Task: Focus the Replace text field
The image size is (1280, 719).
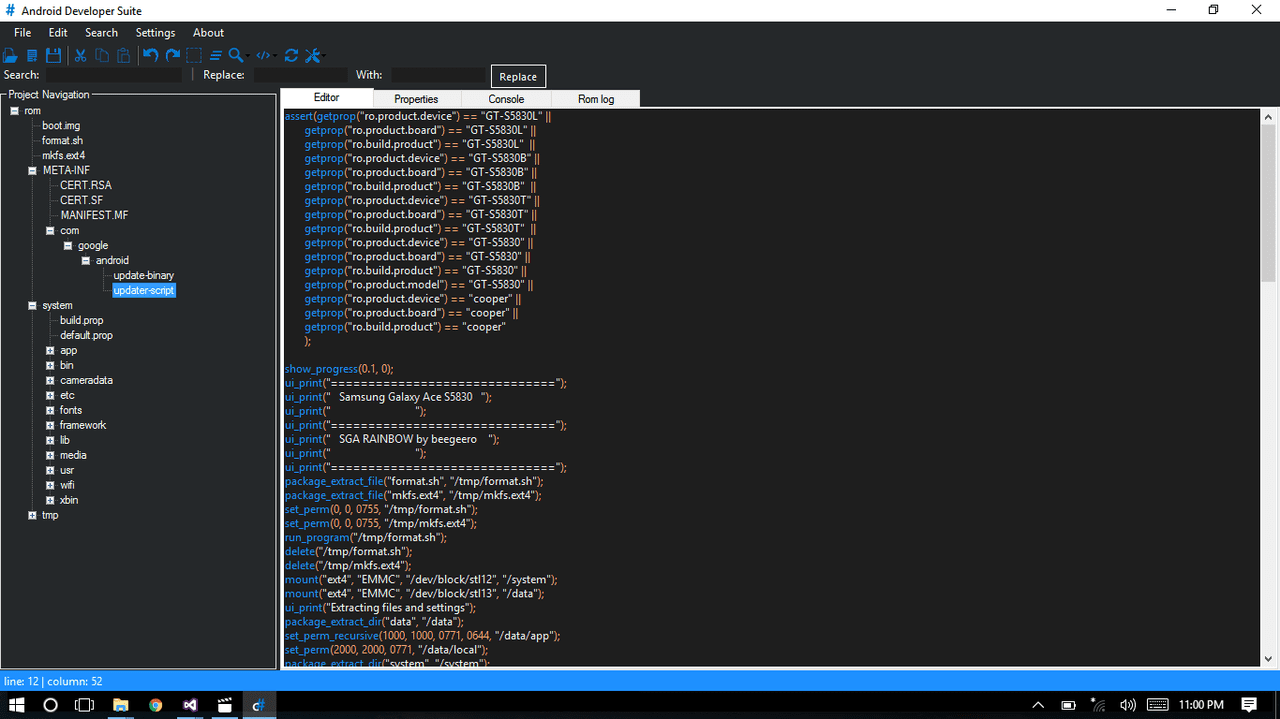Action: click(x=300, y=75)
